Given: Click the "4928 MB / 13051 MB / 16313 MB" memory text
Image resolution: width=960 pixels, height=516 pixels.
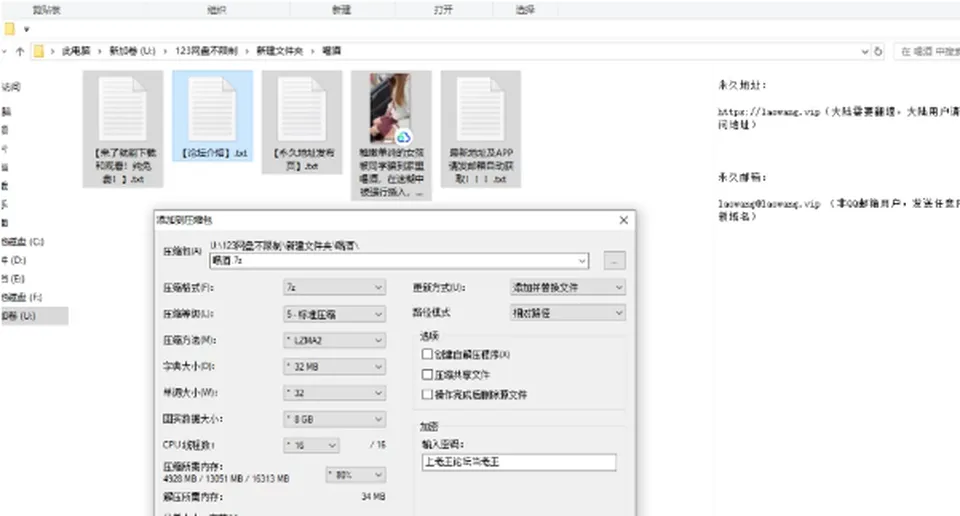Looking at the screenshot, I should point(226,479).
